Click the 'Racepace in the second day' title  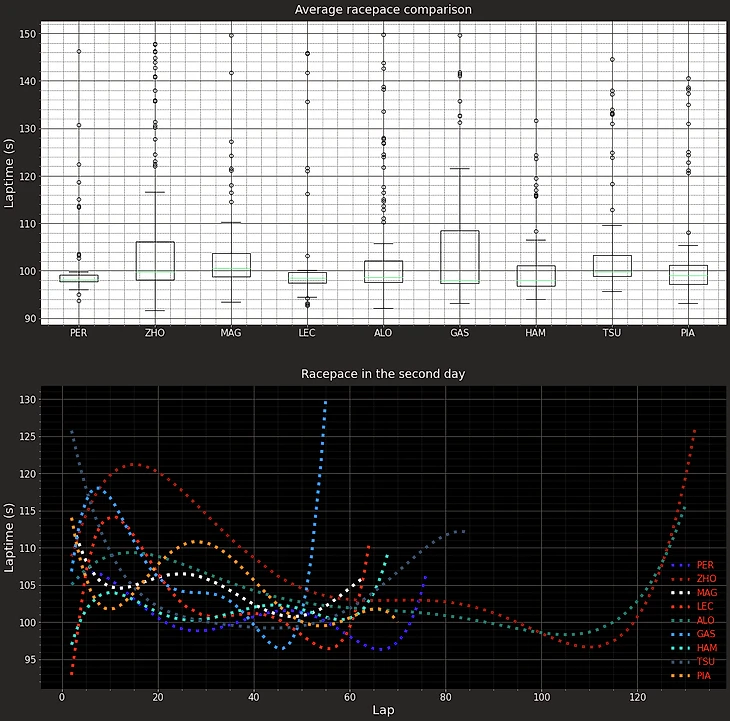pyautogui.click(x=383, y=374)
